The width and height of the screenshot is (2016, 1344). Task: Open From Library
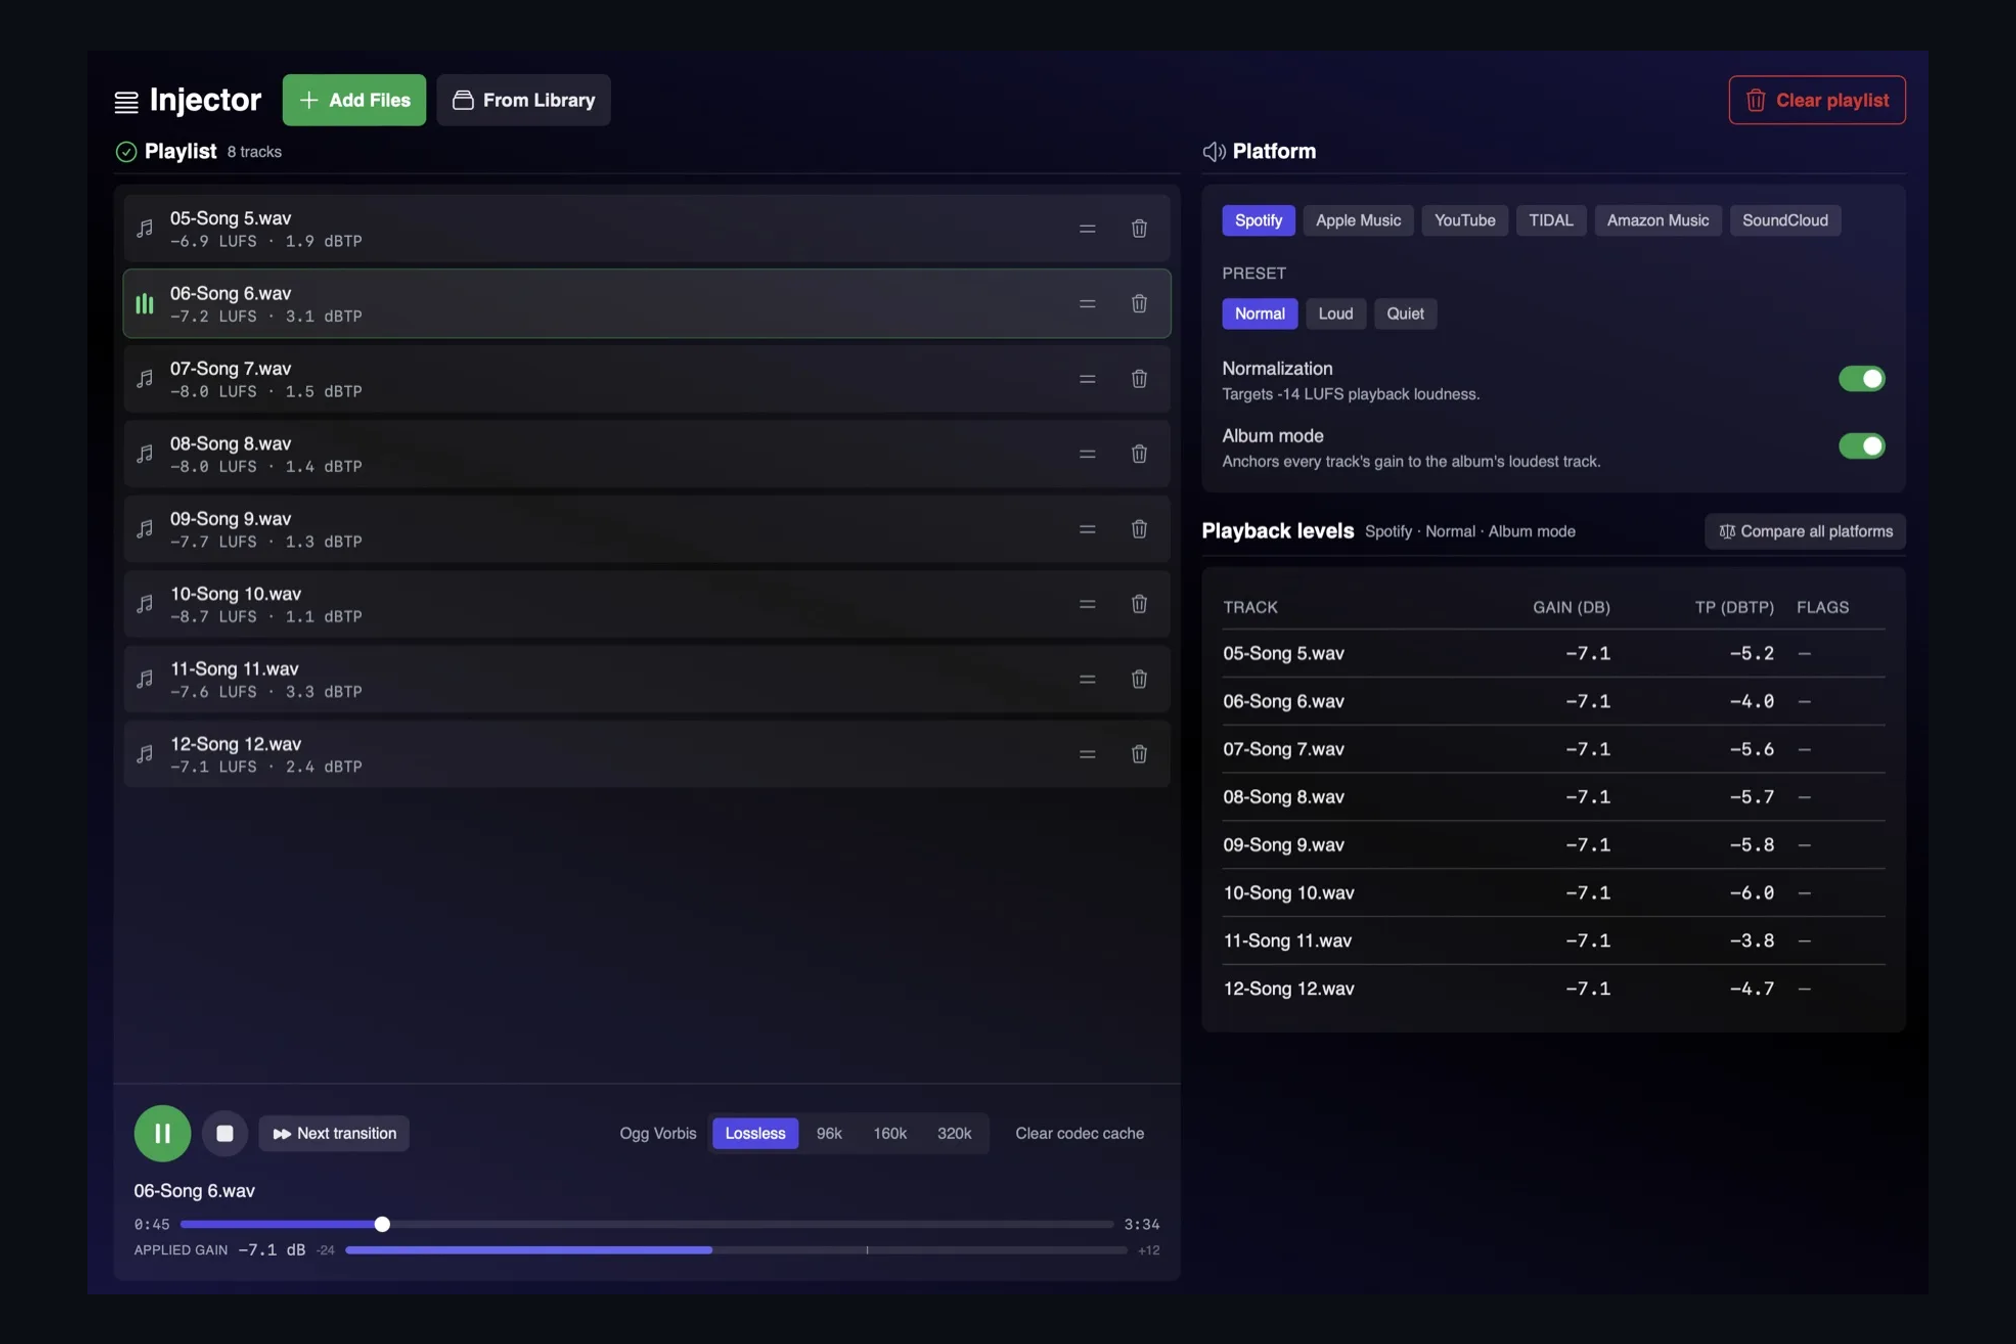coord(523,100)
